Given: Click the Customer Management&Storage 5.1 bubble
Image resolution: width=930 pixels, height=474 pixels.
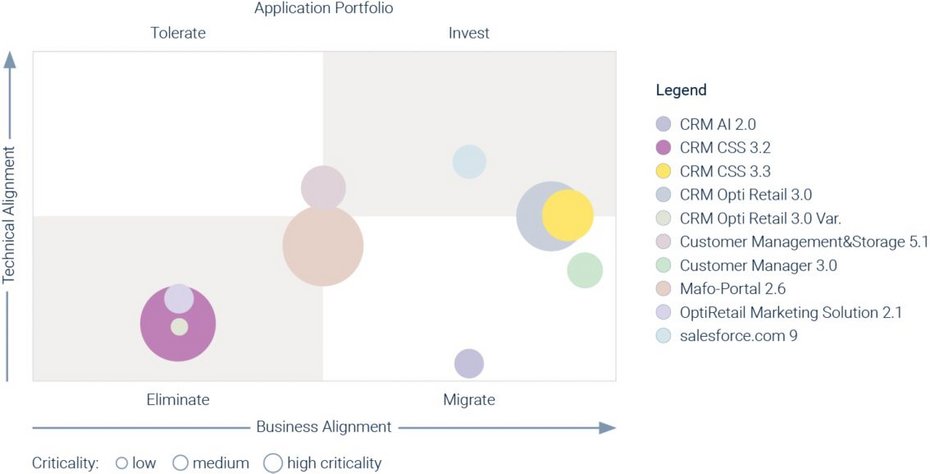Looking at the screenshot, I should [323, 185].
